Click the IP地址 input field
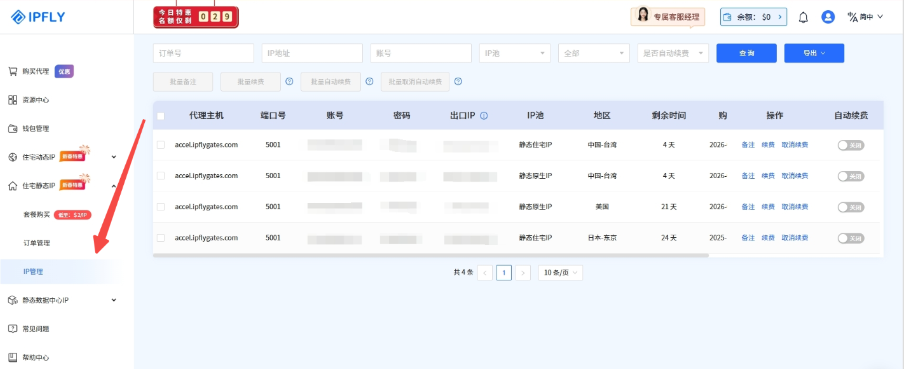This screenshot has height=369, width=904. point(312,53)
